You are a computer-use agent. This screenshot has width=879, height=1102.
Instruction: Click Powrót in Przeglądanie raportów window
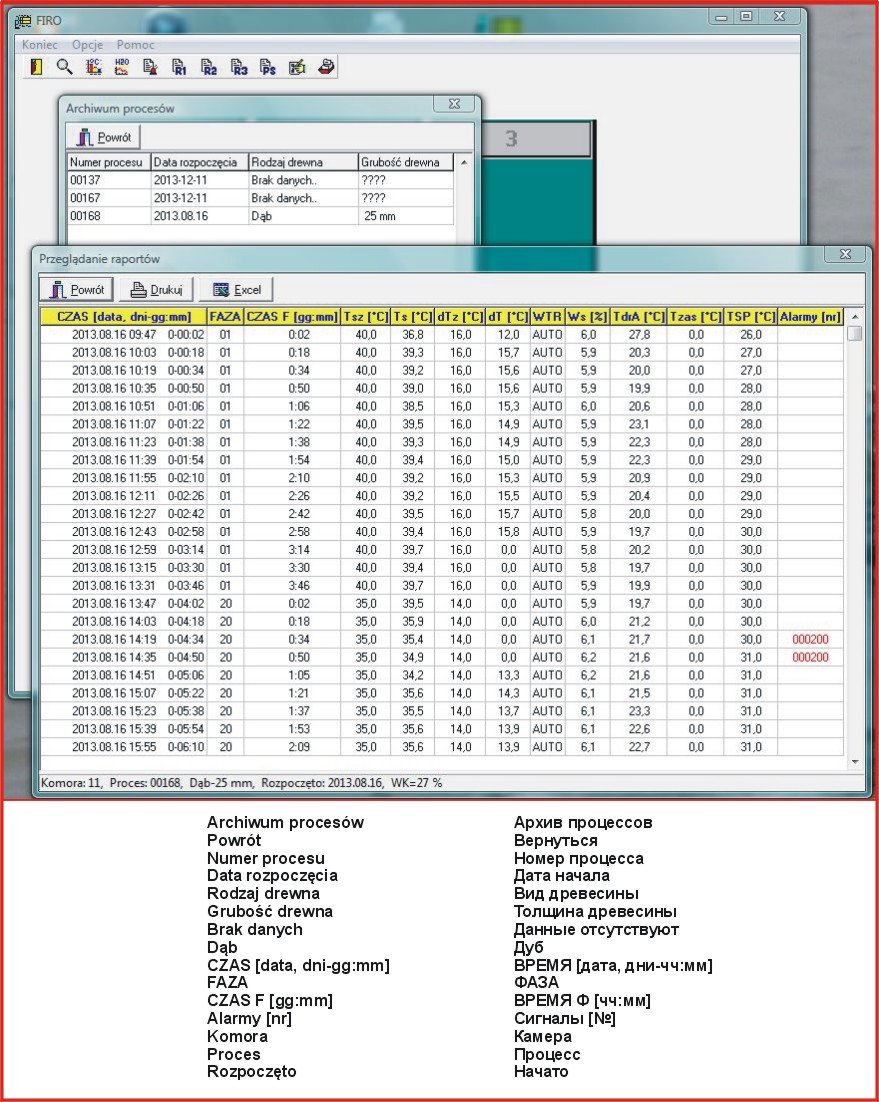77,290
